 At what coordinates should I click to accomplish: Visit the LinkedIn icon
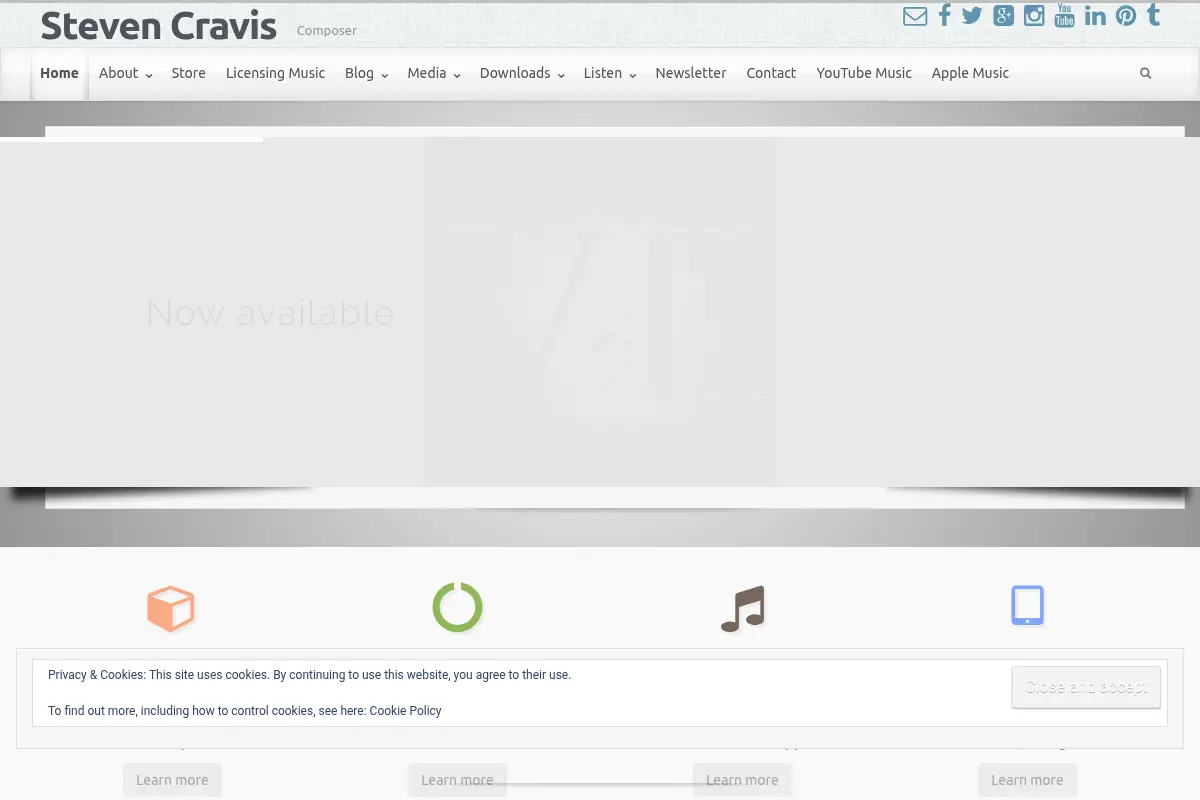(x=1095, y=16)
